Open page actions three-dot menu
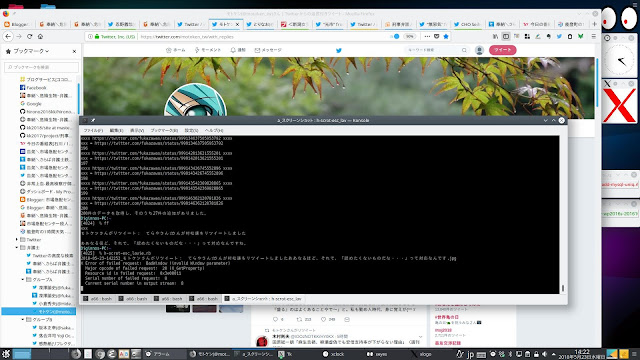The image size is (640, 360). pyautogui.click(x=427, y=36)
